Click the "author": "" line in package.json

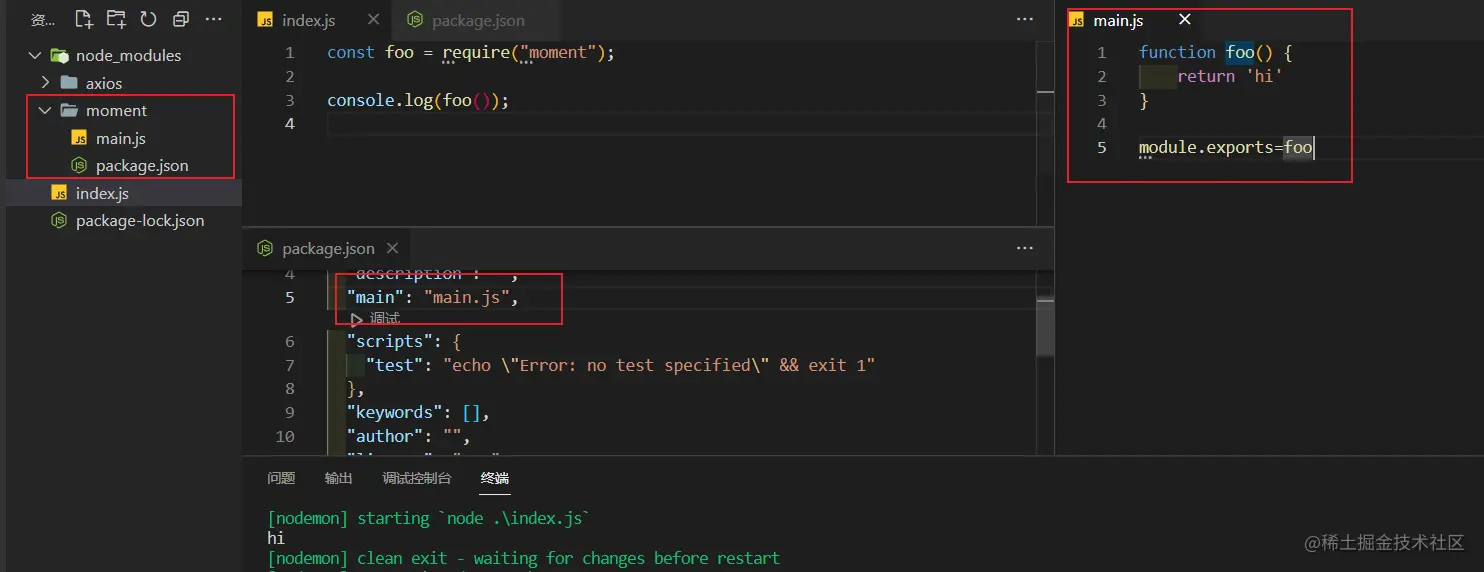click(x=408, y=436)
